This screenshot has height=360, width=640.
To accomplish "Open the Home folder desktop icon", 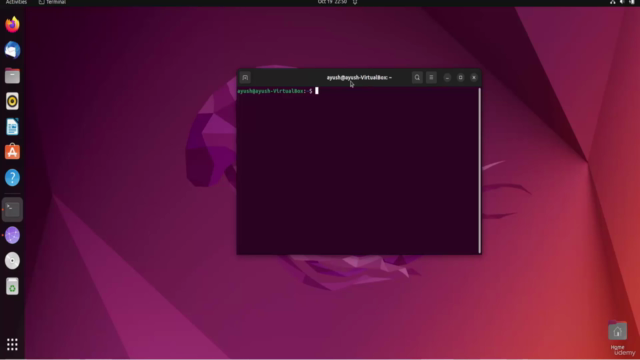I will click(618, 335).
